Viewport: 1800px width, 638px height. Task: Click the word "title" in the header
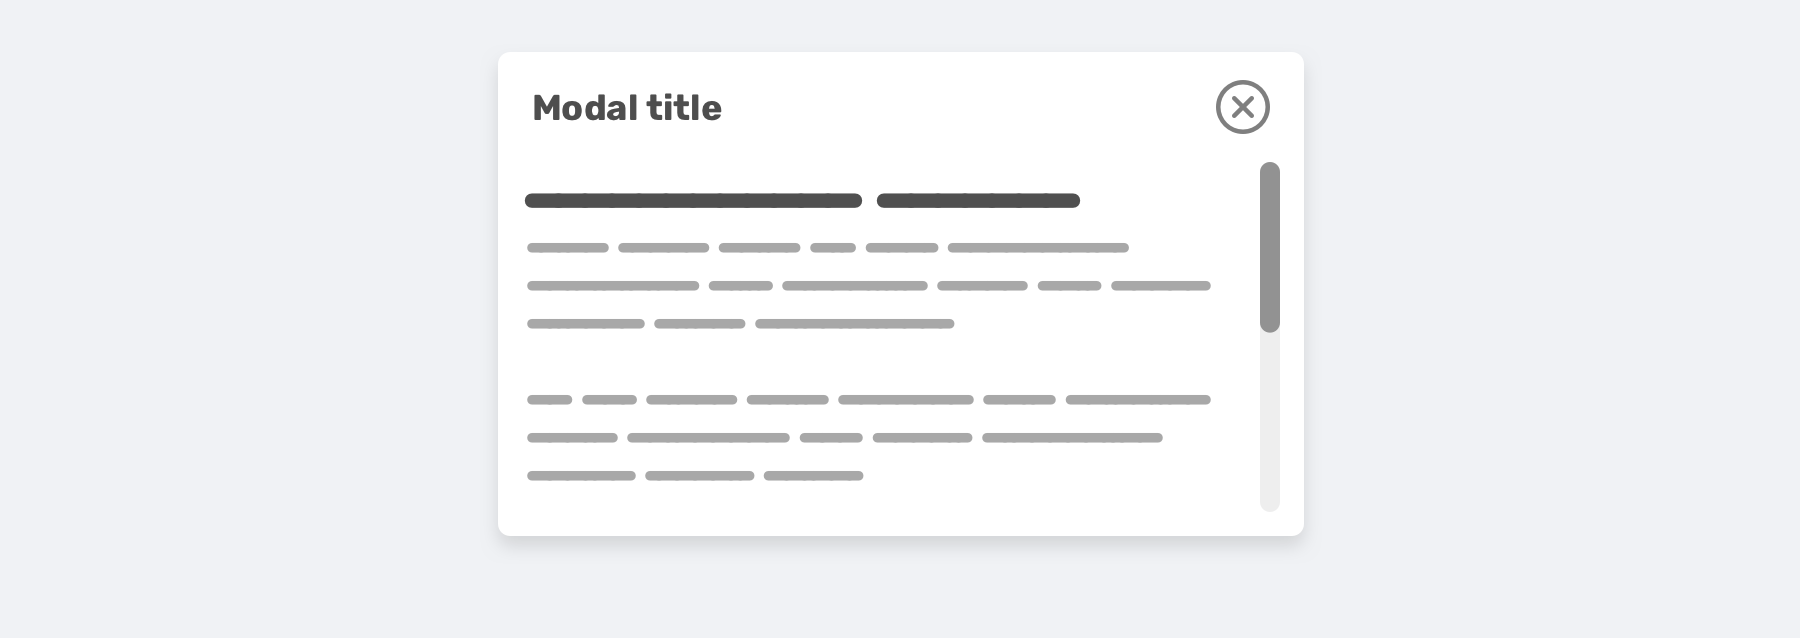pyautogui.click(x=684, y=108)
